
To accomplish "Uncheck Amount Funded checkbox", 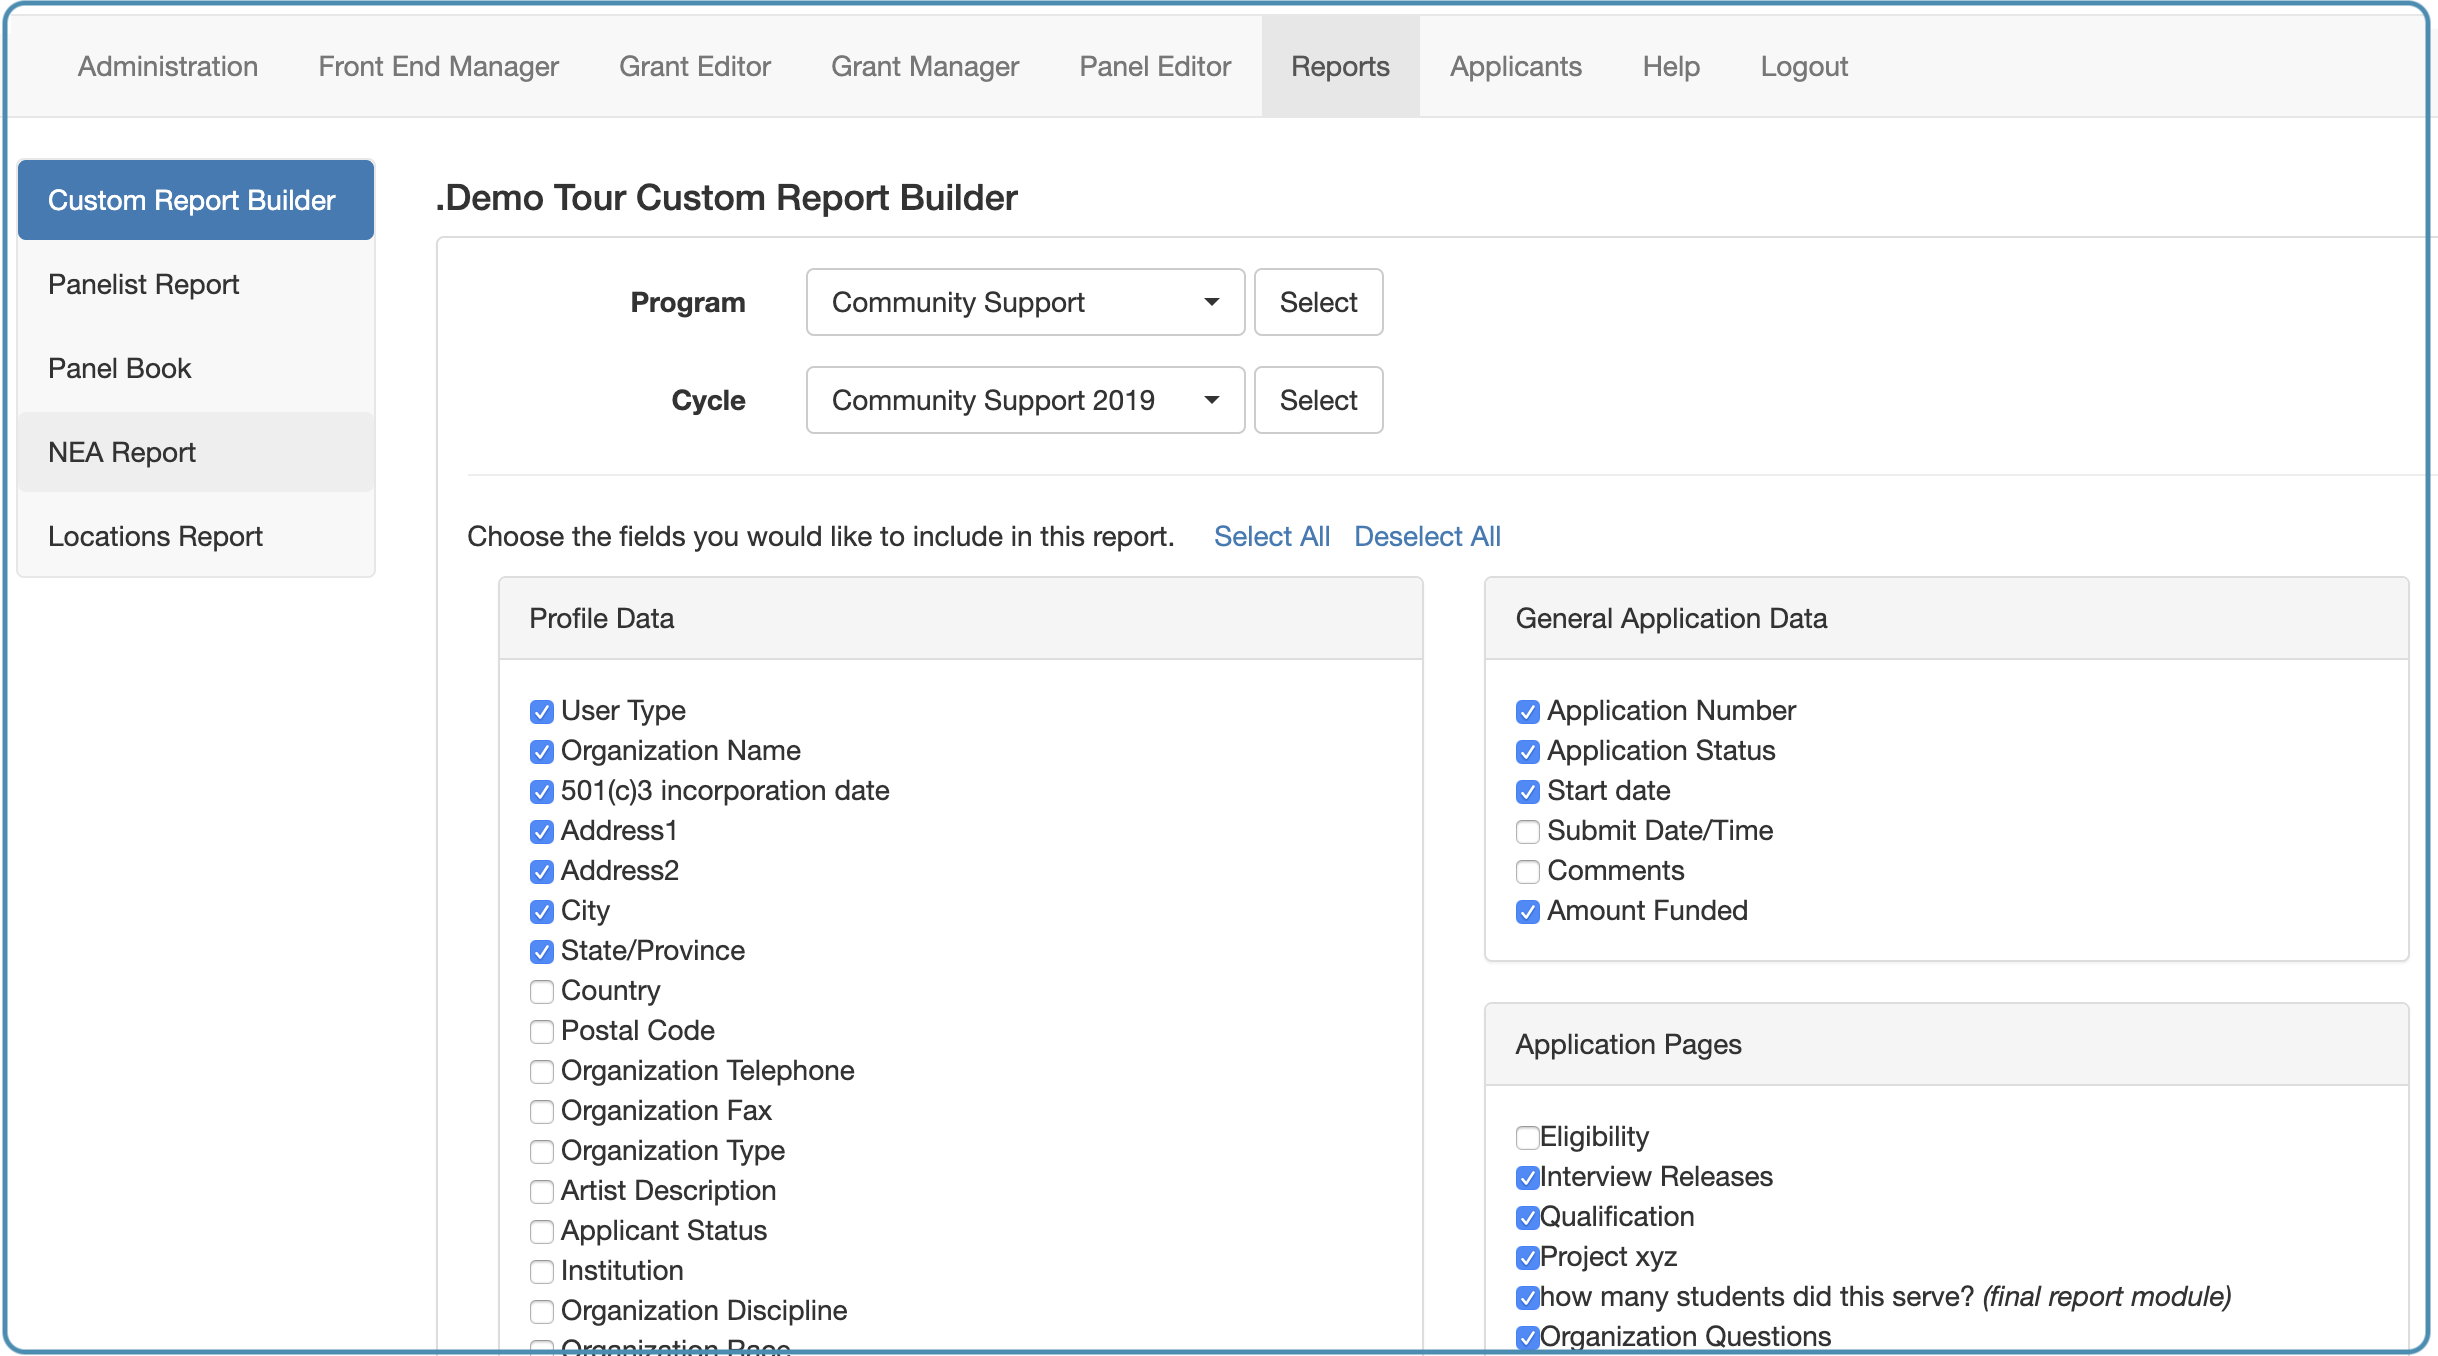I will (x=1528, y=912).
